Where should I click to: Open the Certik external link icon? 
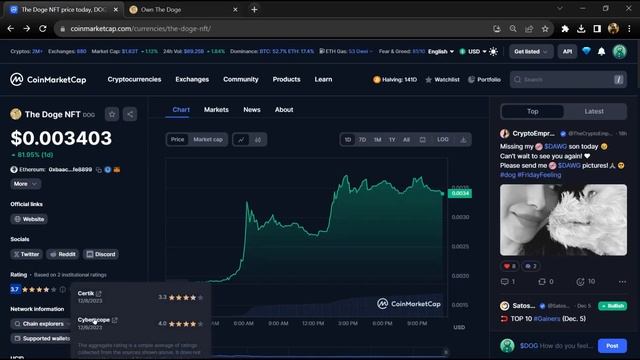tap(99, 293)
